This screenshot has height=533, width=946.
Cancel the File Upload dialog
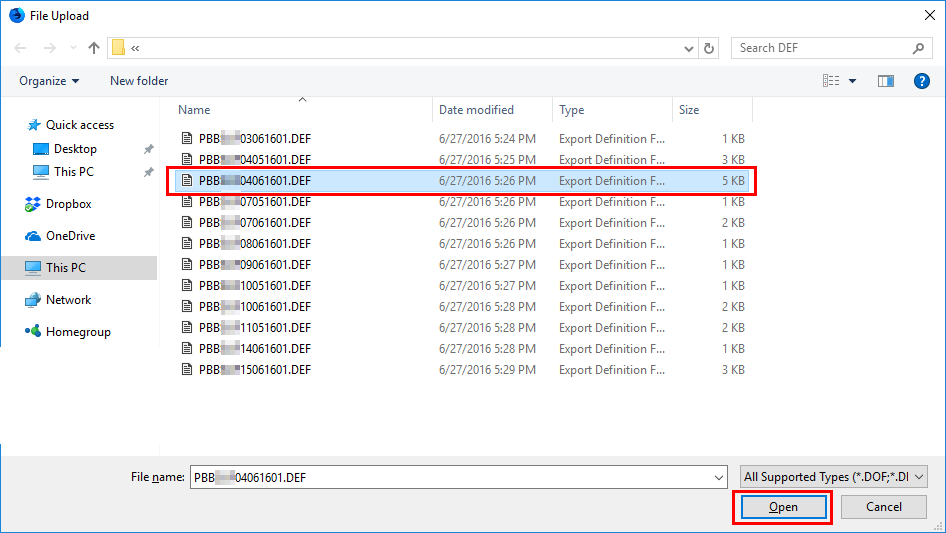(x=883, y=507)
